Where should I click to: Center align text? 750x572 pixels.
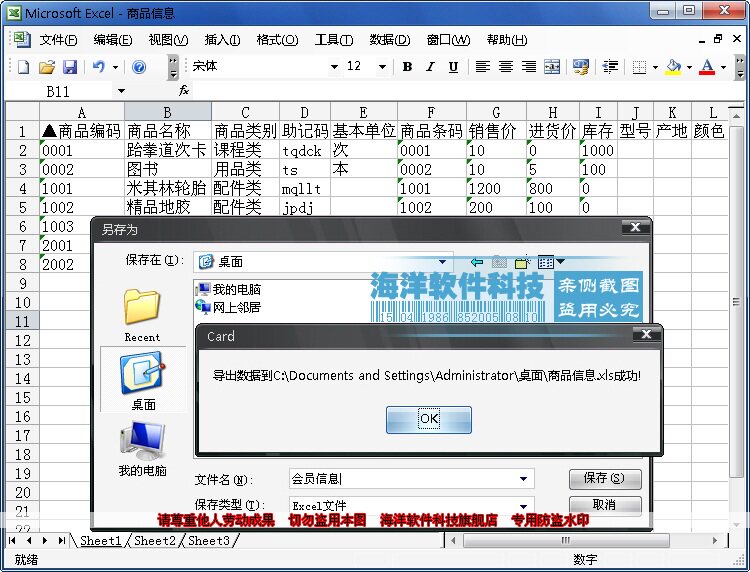pos(506,67)
